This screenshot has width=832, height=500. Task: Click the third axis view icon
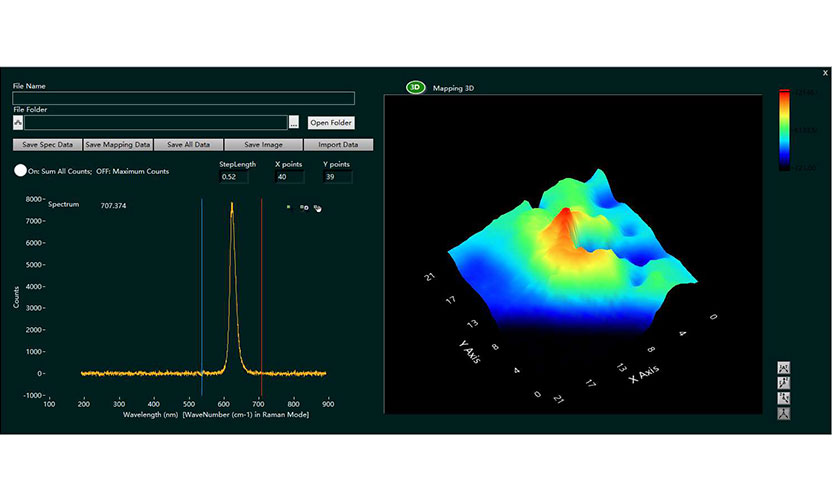coord(784,397)
